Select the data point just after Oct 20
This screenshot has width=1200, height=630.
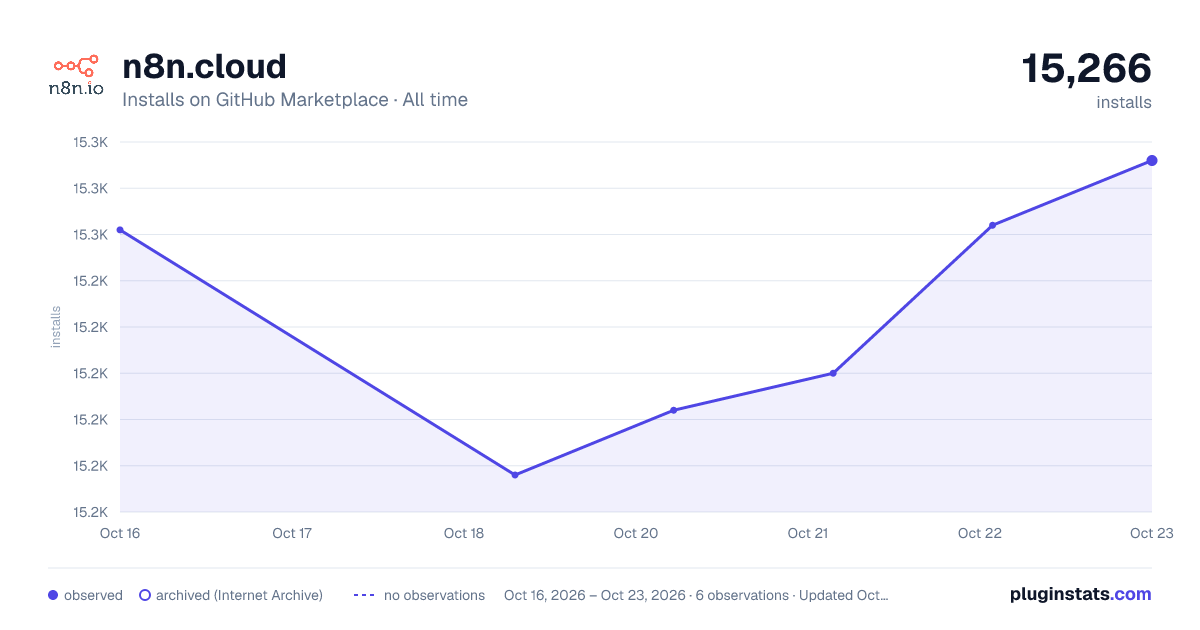(x=674, y=410)
